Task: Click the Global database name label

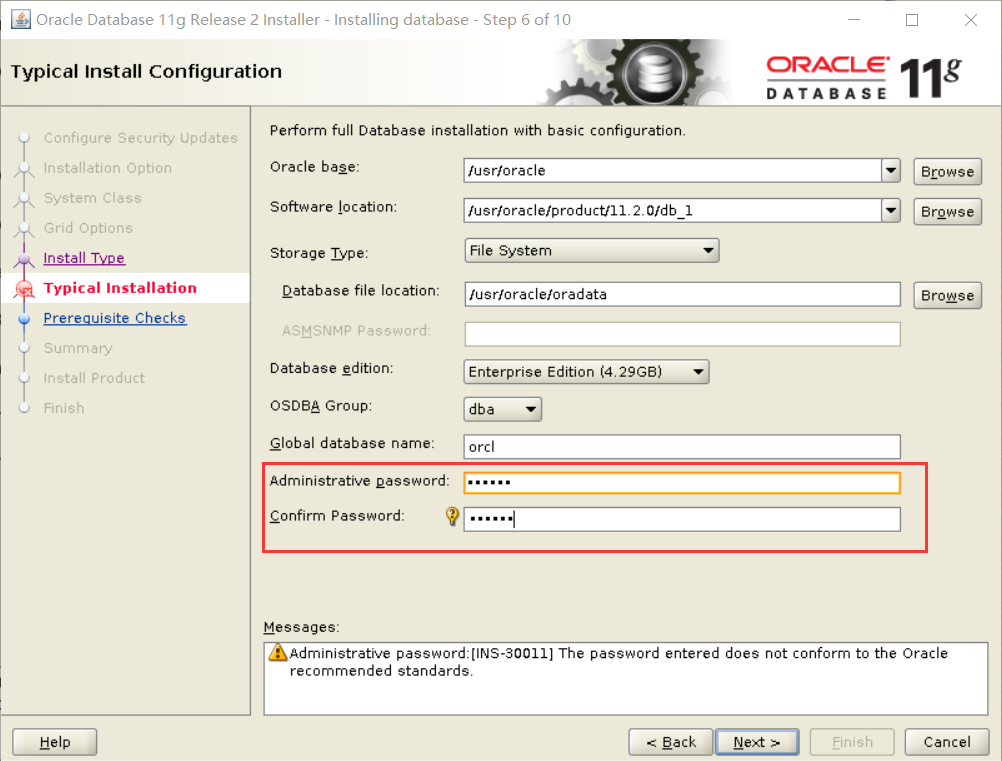Action: coord(352,443)
